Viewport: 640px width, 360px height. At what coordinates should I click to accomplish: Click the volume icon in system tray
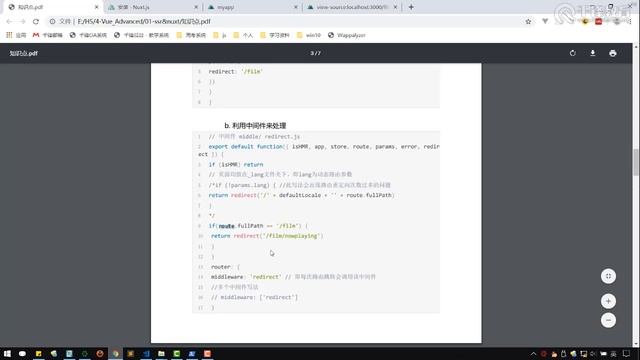593,354
